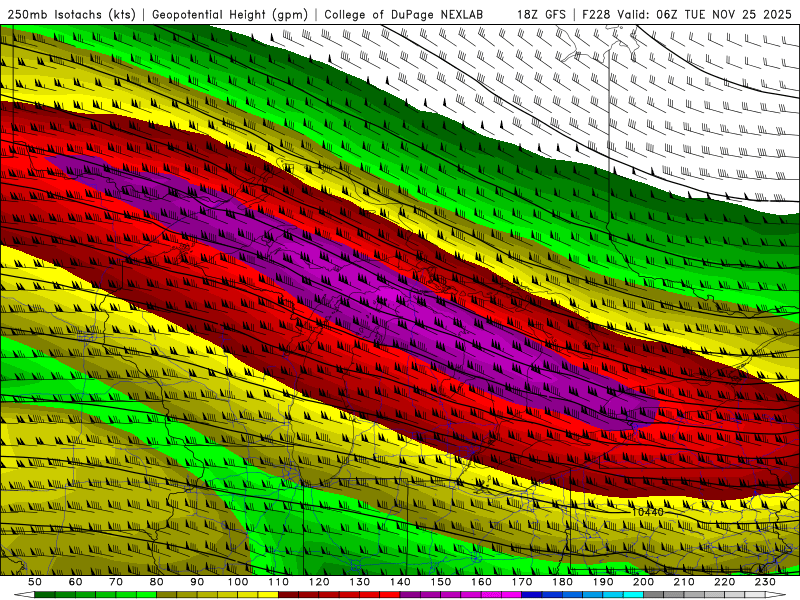Click the '200' value on the color scale
The image size is (800, 600).
click(x=643, y=582)
